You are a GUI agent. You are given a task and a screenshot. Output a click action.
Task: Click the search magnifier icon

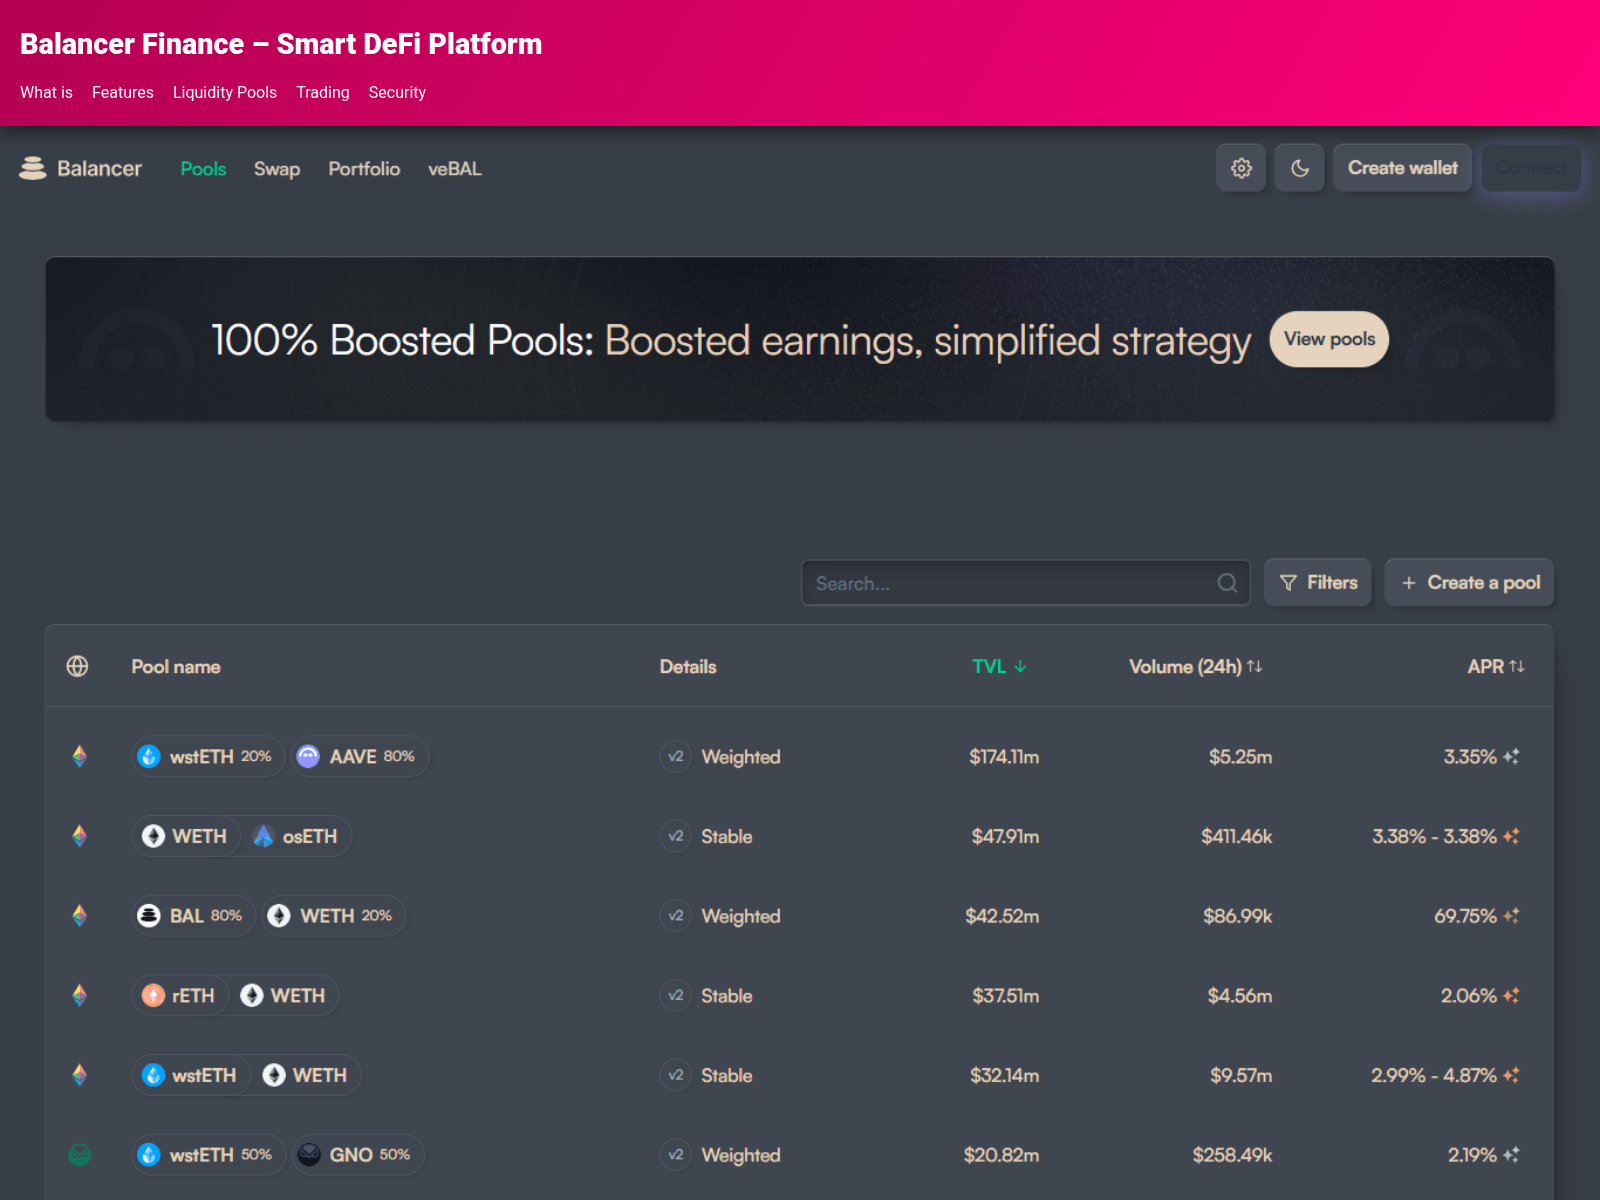pyautogui.click(x=1227, y=583)
